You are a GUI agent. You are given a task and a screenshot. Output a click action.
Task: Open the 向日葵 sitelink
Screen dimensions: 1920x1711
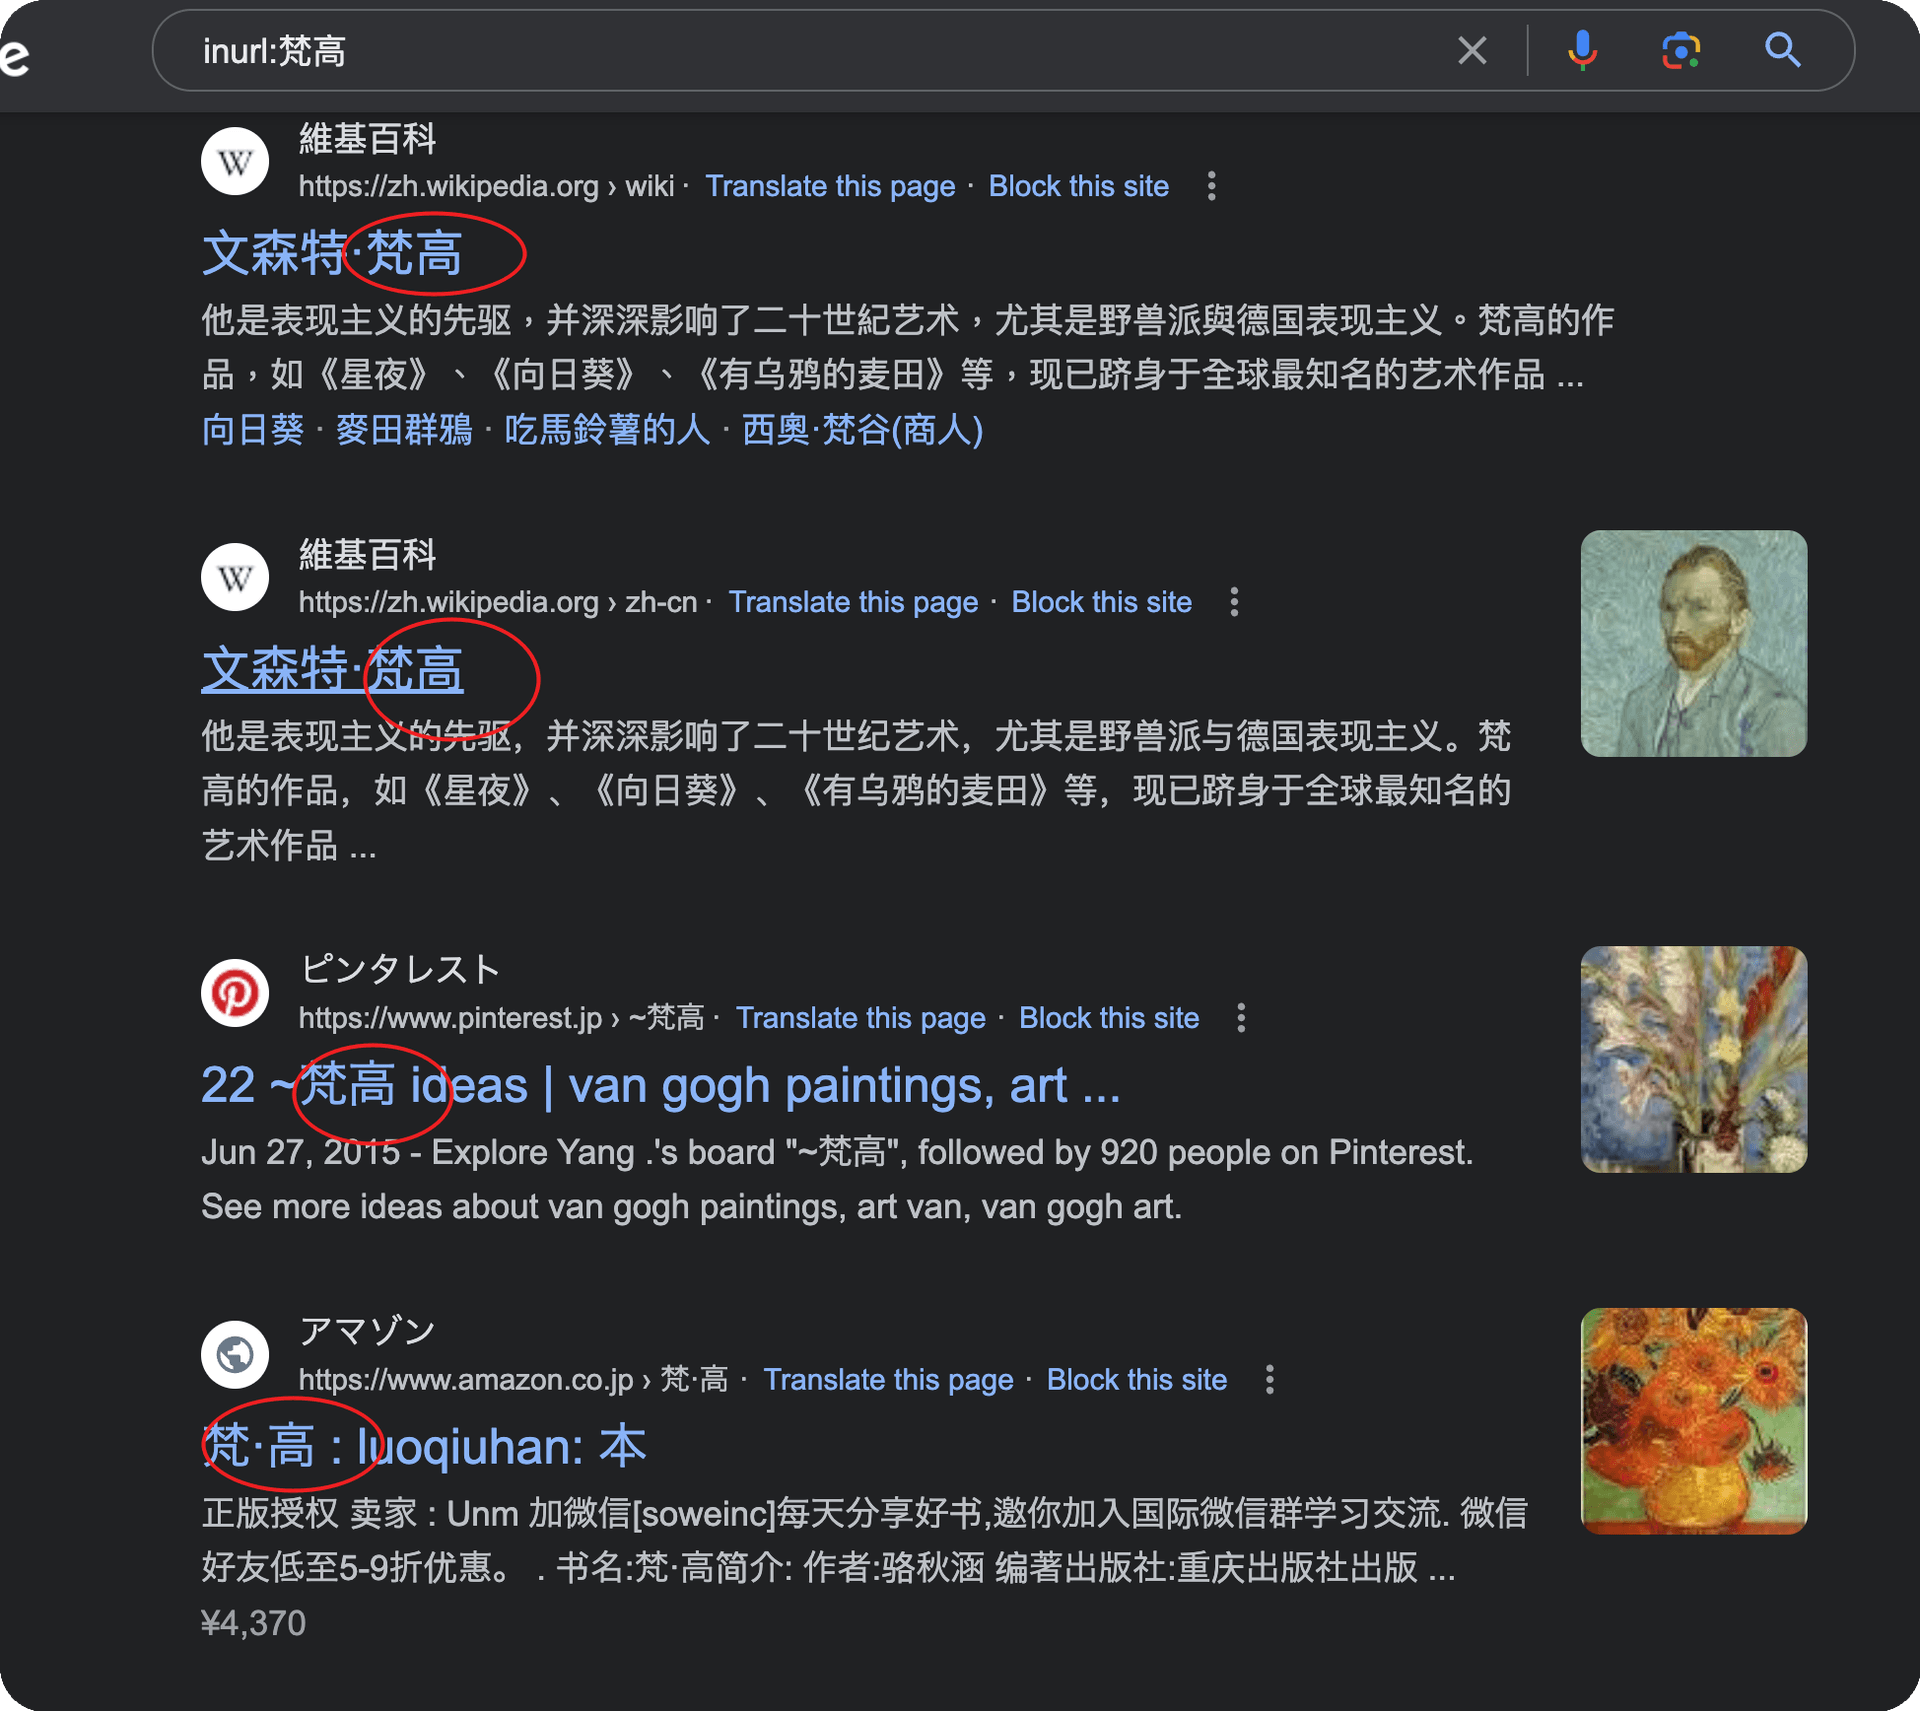[x=253, y=430]
